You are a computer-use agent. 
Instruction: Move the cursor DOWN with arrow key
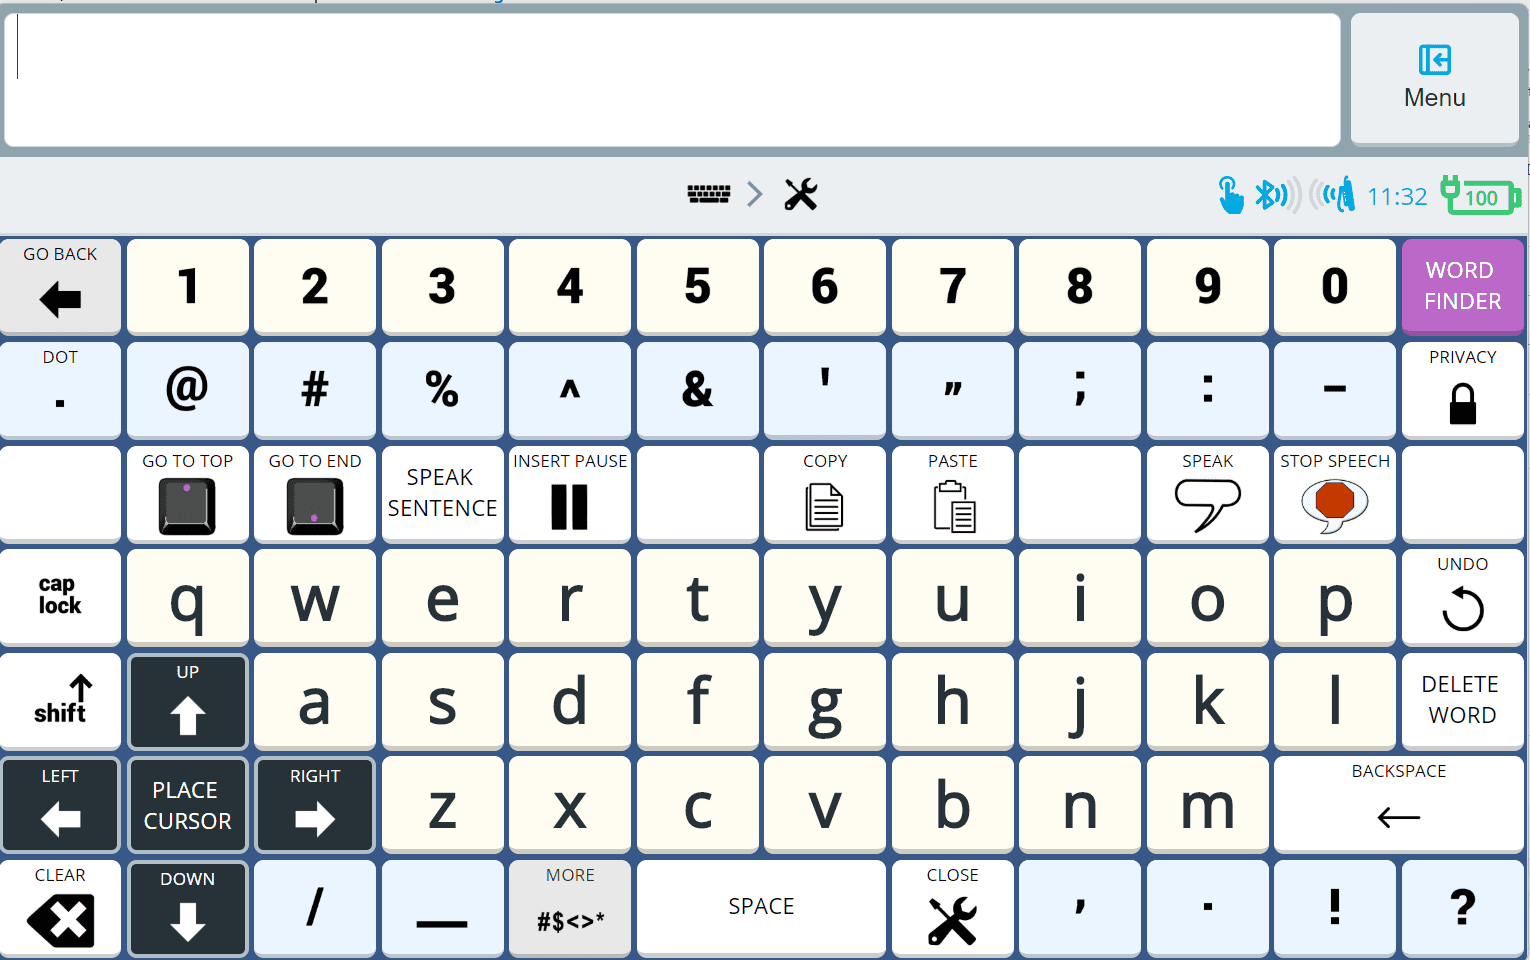click(x=188, y=908)
